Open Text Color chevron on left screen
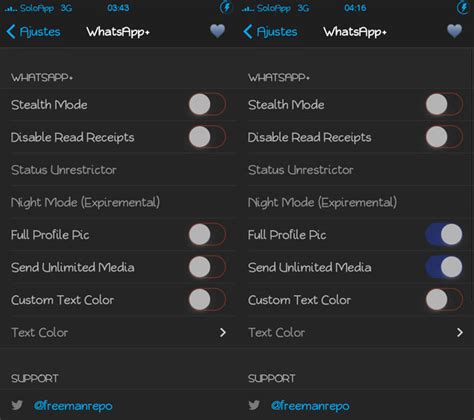This screenshot has height=420, width=474. pyautogui.click(x=223, y=332)
